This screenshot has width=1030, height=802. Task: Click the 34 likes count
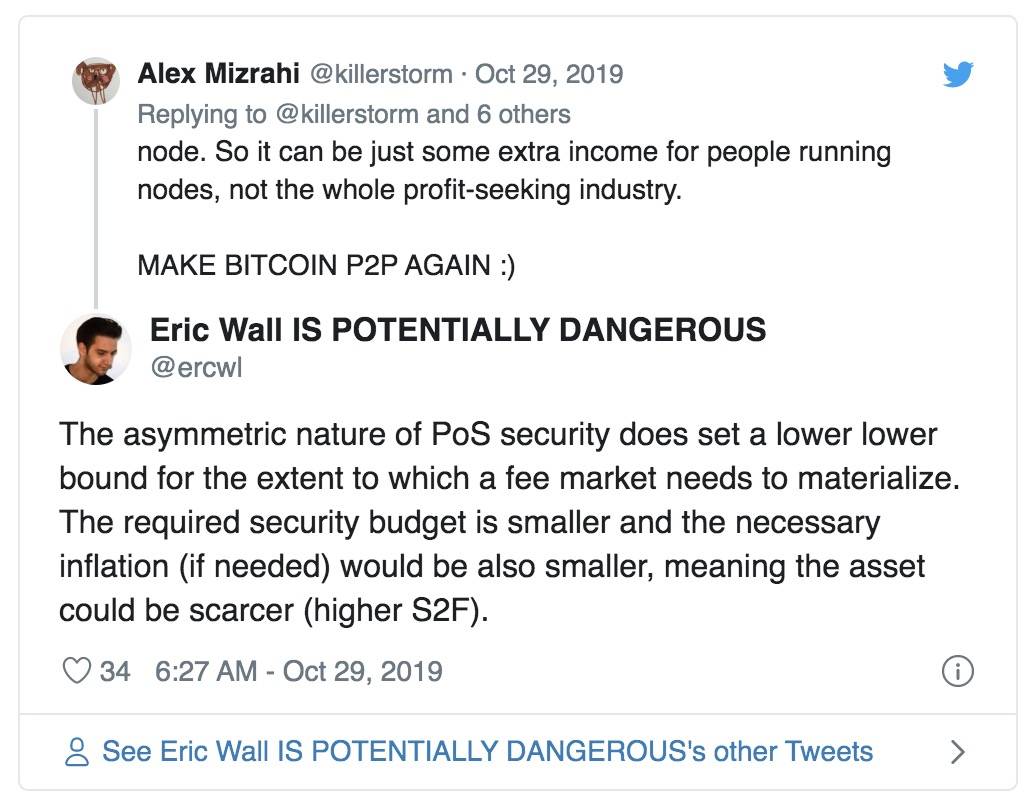coord(115,671)
